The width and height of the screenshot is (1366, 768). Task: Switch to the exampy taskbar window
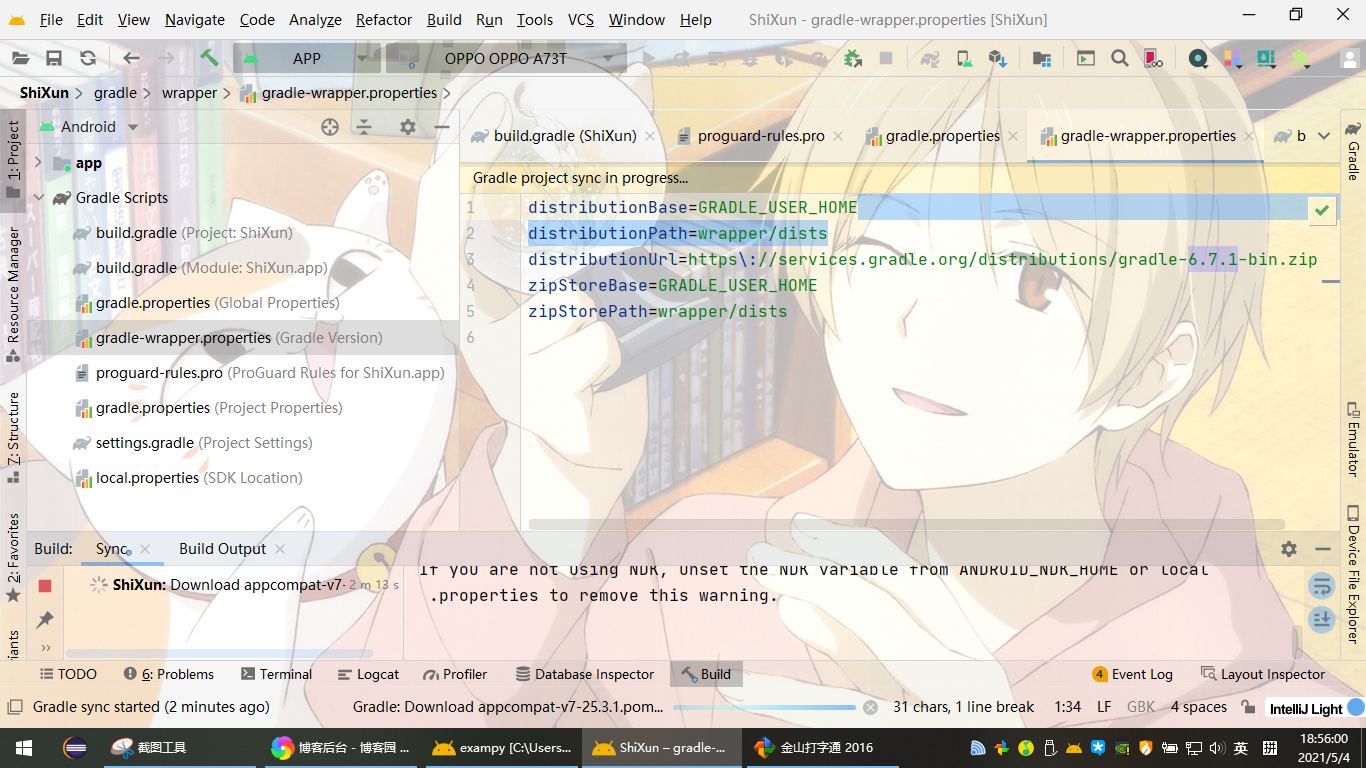coord(502,748)
